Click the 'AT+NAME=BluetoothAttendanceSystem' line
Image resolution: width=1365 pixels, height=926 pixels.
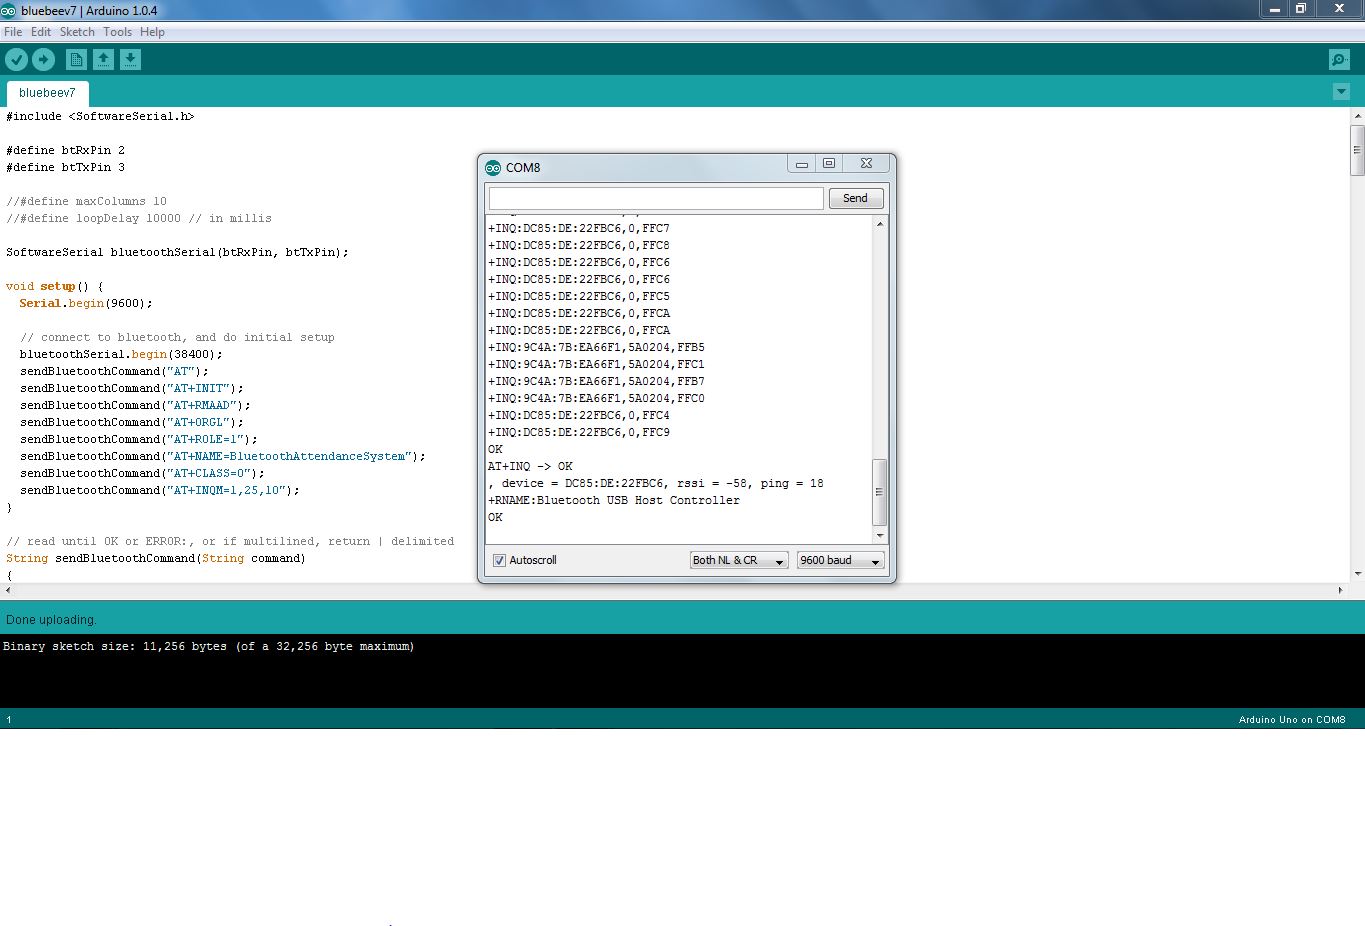click(223, 456)
